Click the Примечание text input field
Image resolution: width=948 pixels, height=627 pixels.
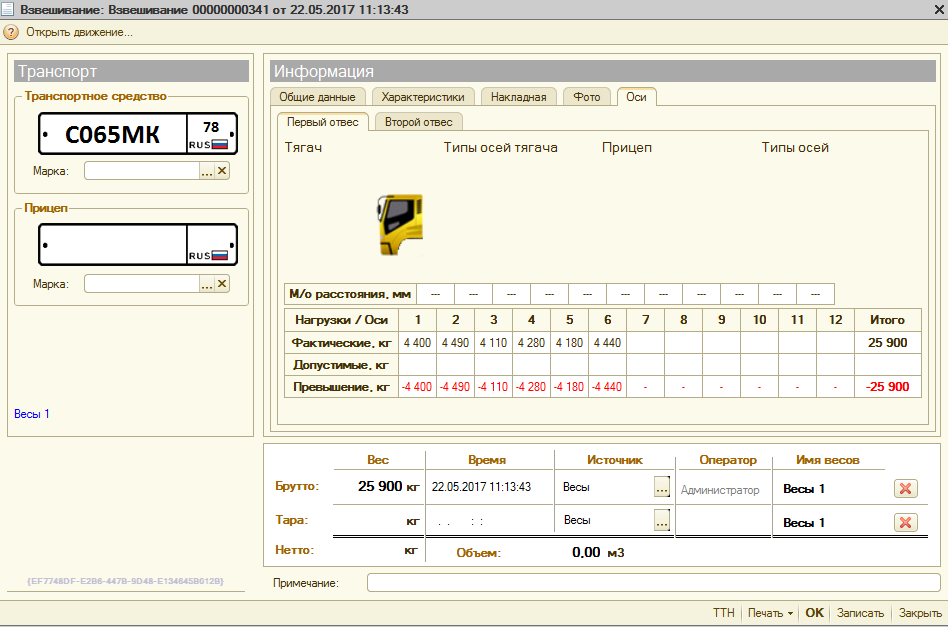653,582
